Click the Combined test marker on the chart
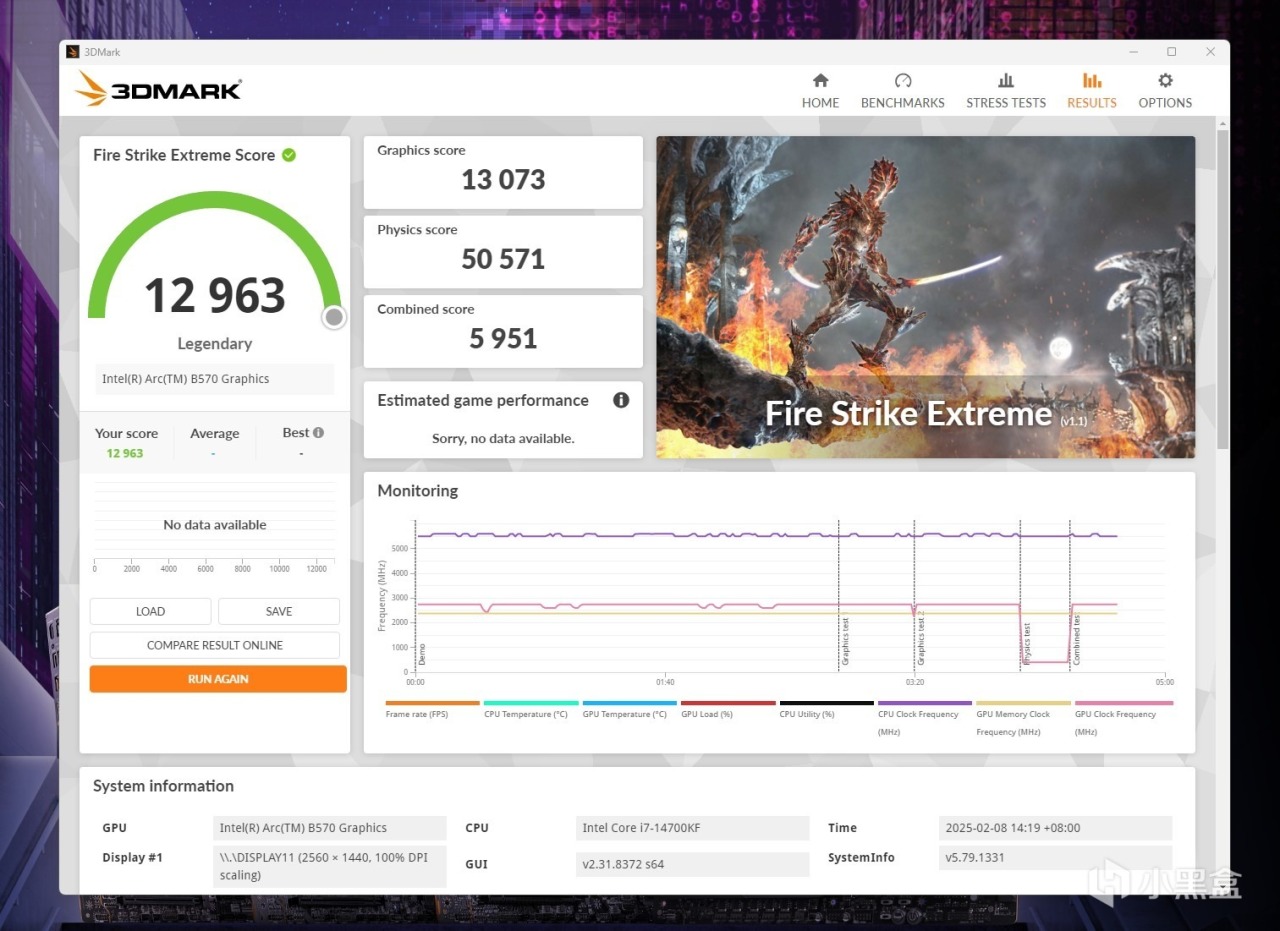This screenshot has height=931, width=1280. coord(1077,640)
